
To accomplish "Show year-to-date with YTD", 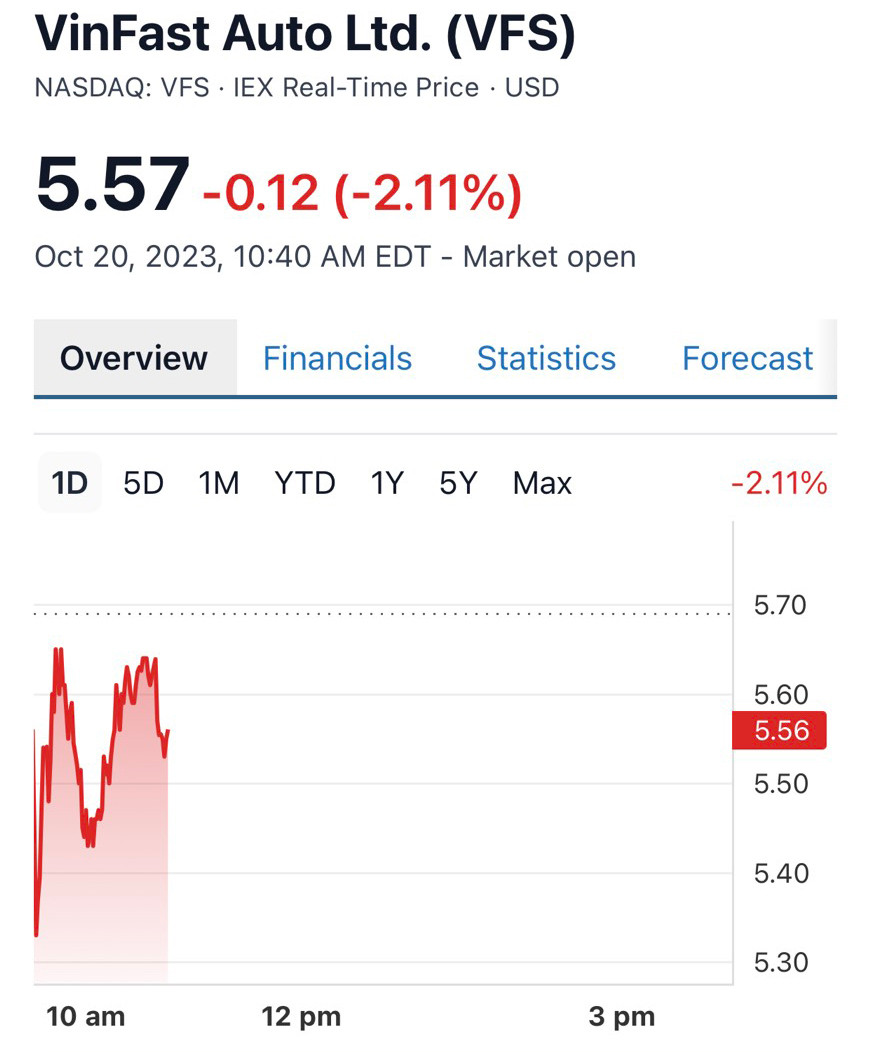I will point(305,483).
